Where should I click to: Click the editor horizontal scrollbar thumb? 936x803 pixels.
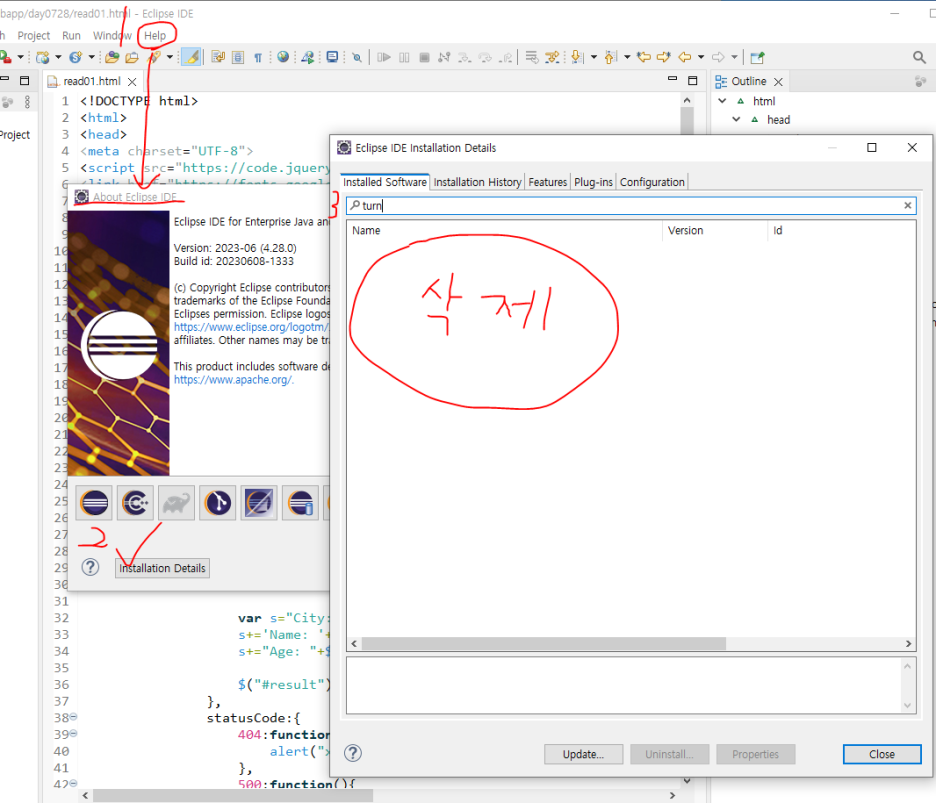coord(233,796)
